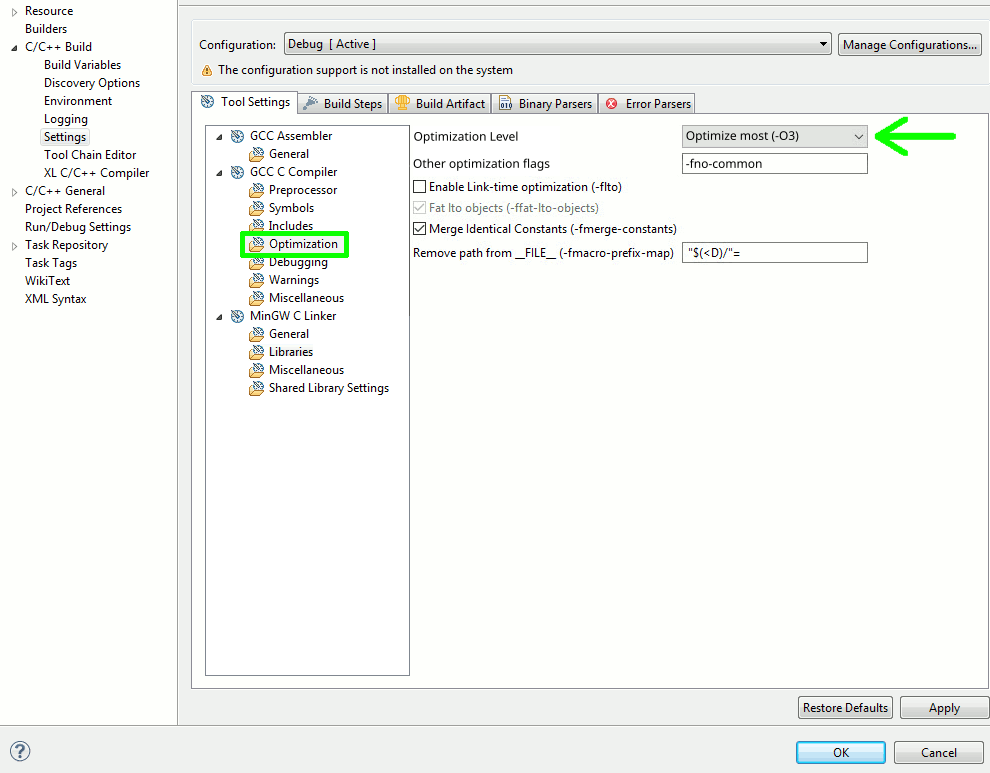This screenshot has height=773, width=990.
Task: Click the Warnings option folder icon
Action: tap(257, 280)
